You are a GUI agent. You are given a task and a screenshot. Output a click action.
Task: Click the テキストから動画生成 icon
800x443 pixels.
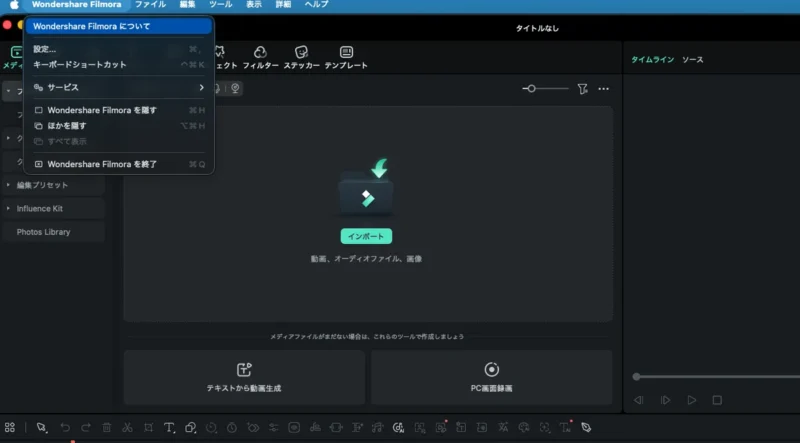pyautogui.click(x=244, y=370)
